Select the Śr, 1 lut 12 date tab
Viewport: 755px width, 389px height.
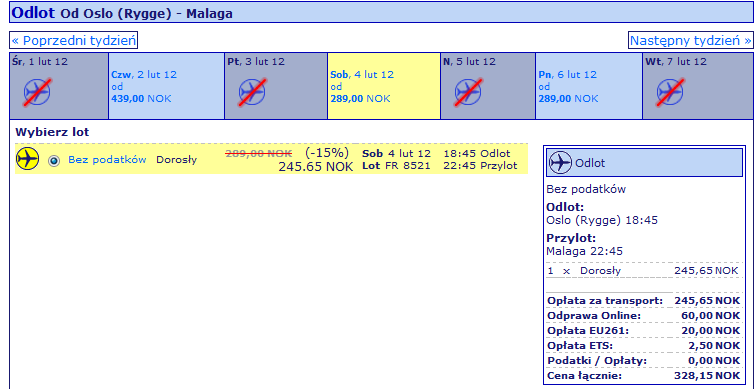[x=59, y=86]
